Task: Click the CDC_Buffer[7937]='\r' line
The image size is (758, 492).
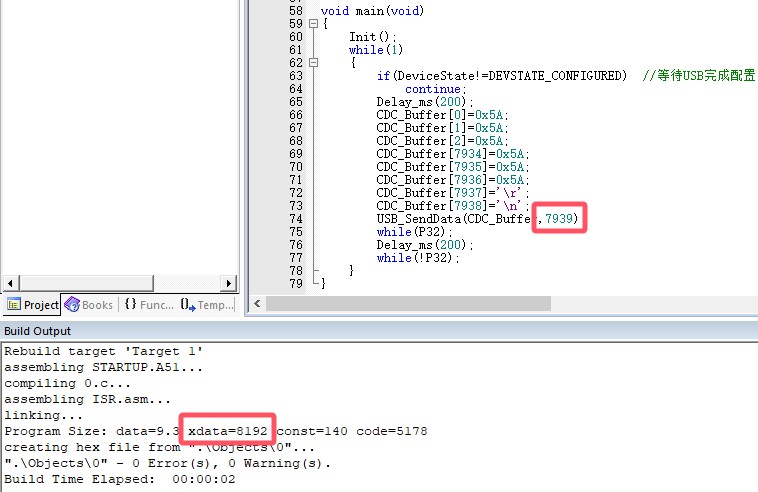Action: [452, 193]
